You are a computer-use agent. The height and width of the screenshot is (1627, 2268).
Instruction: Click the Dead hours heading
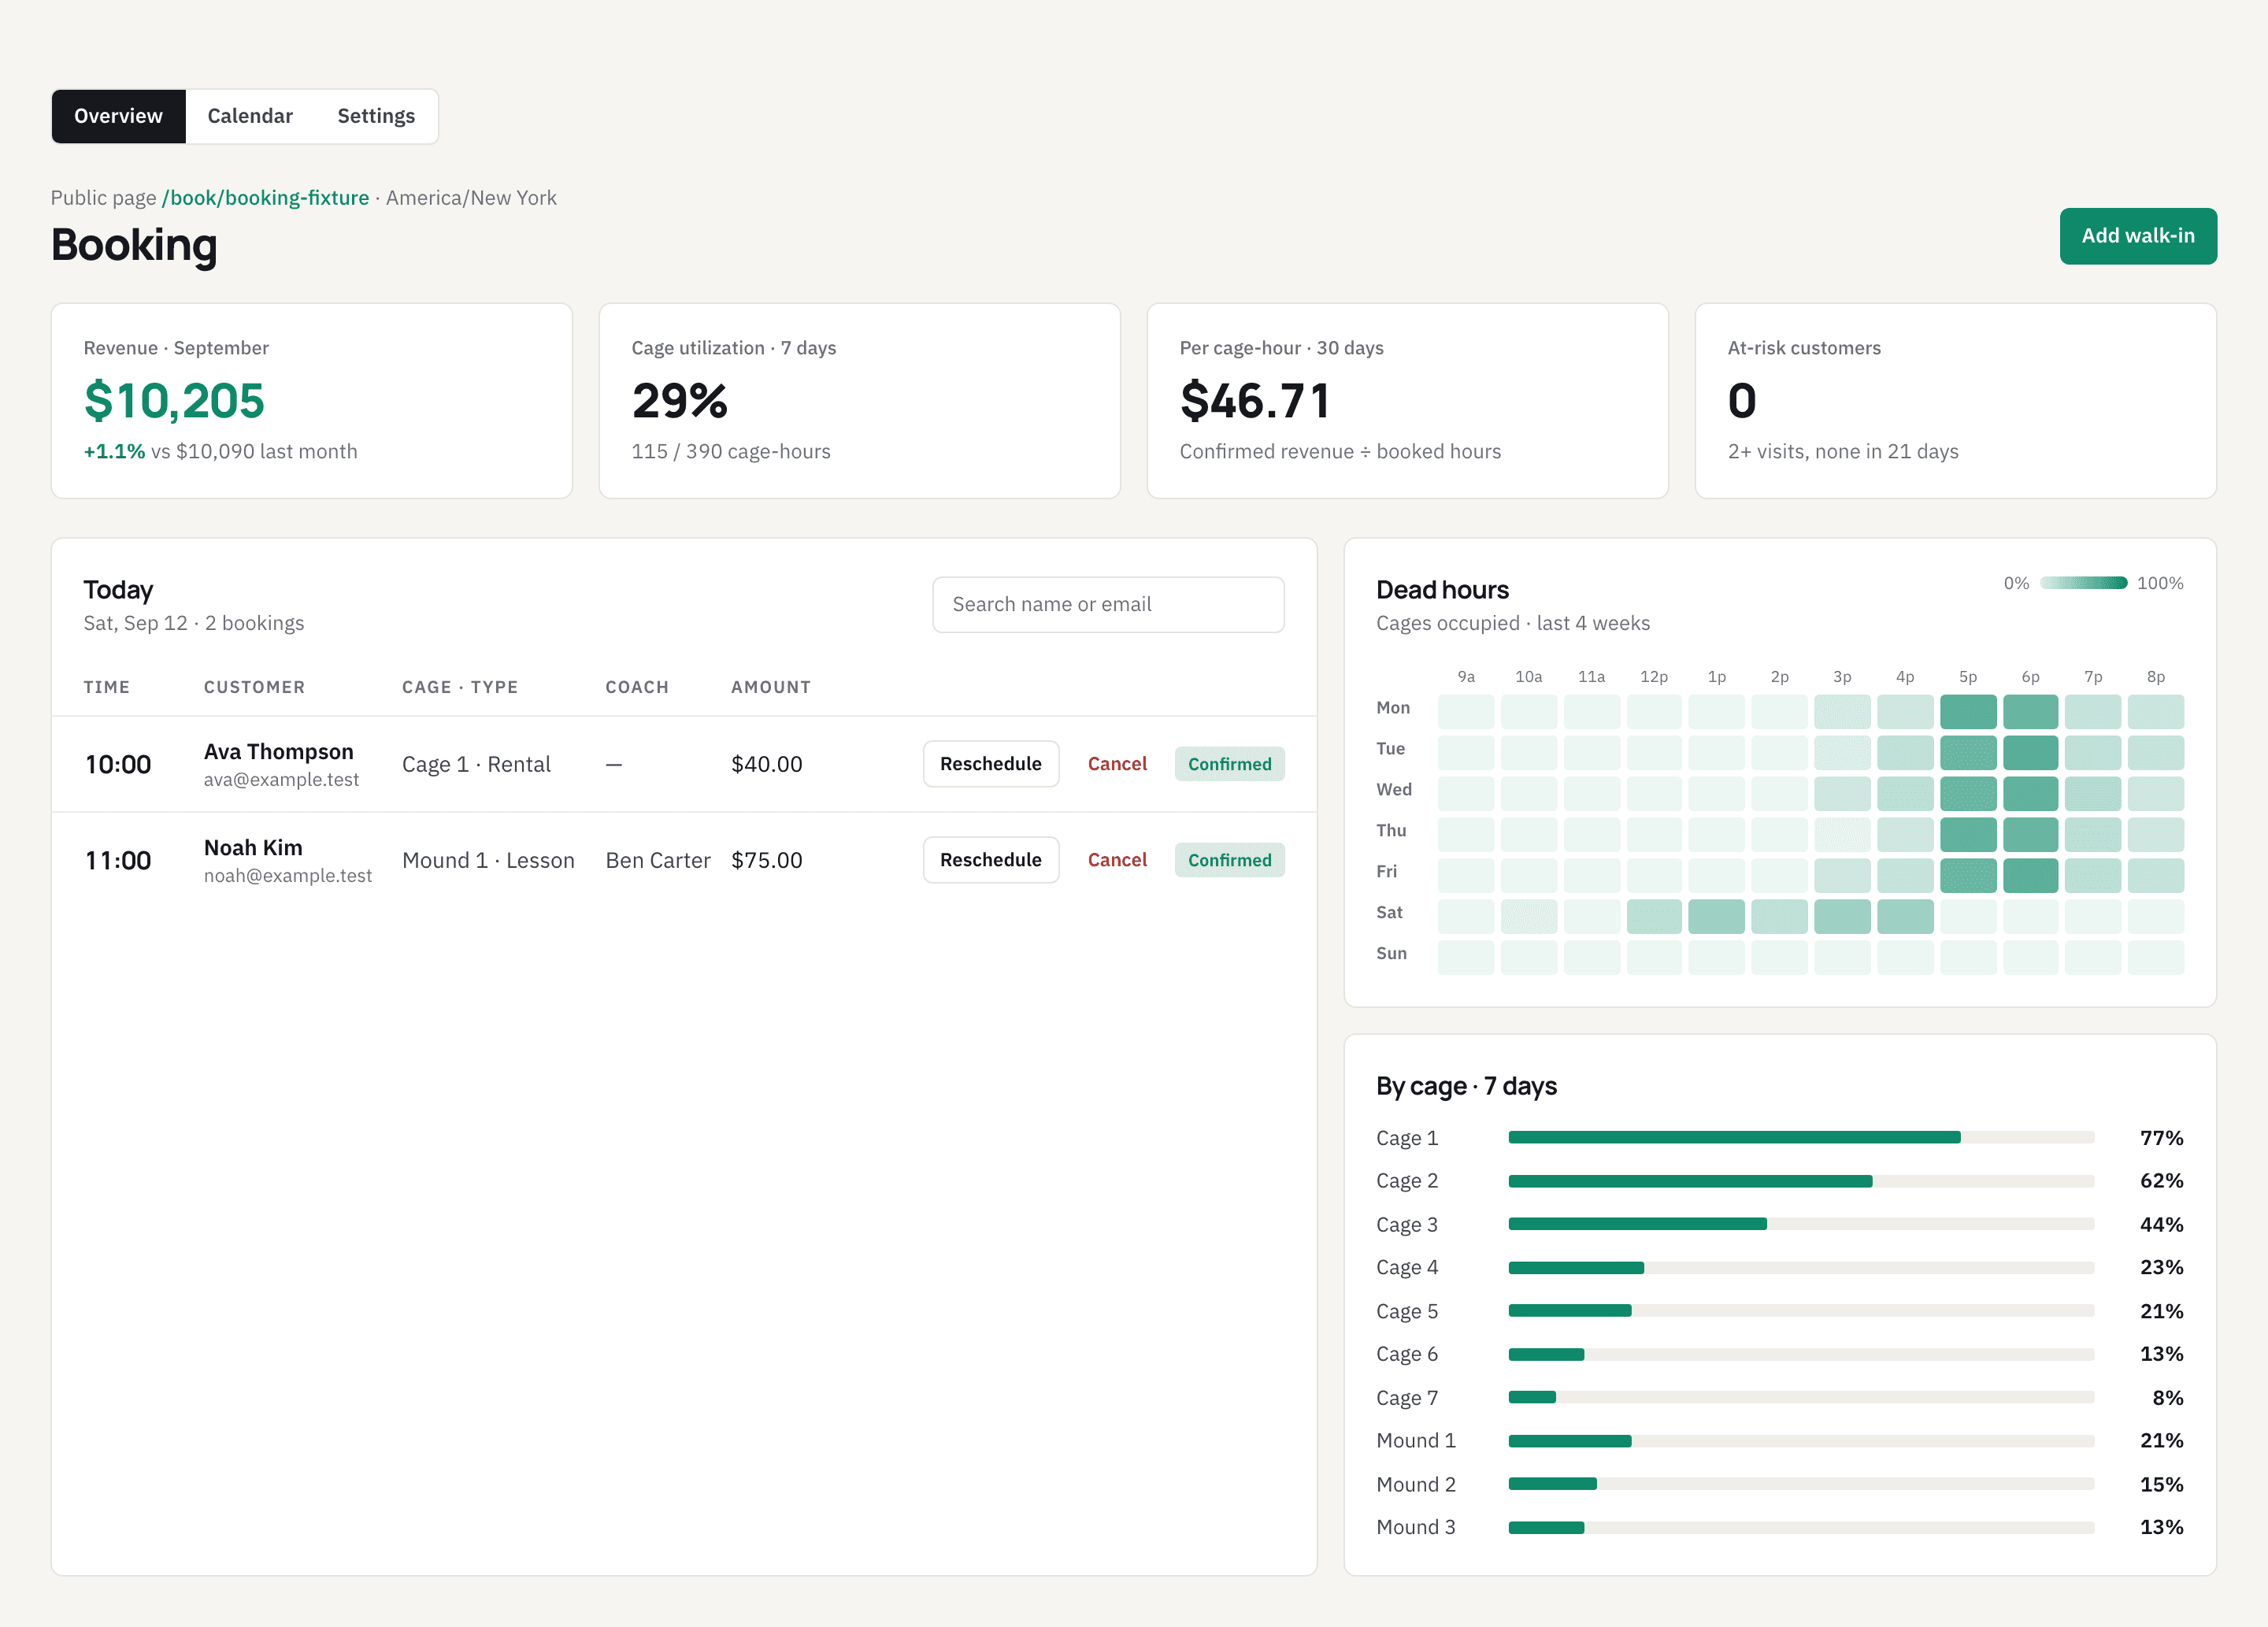tap(1442, 590)
